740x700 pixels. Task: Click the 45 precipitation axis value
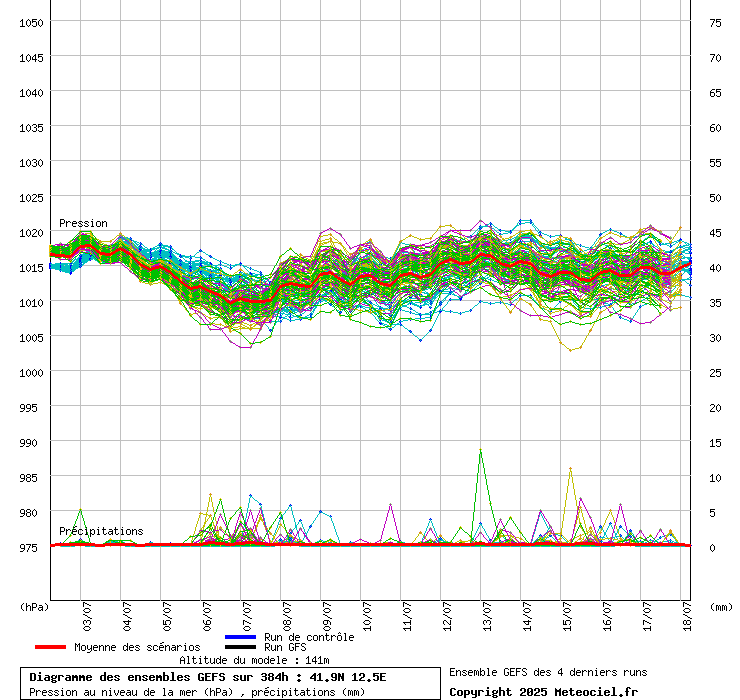[x=715, y=232]
